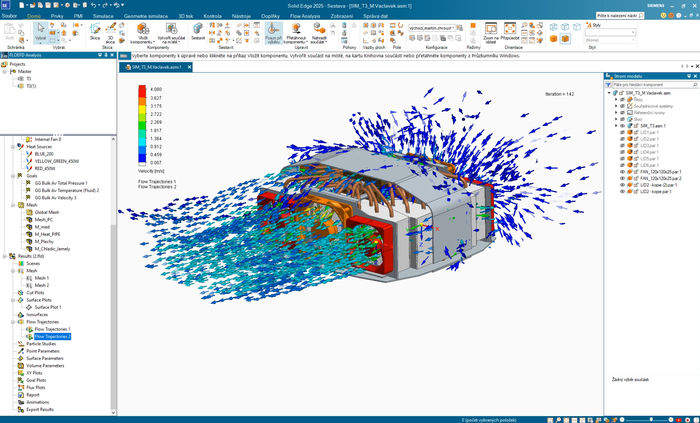Click the red color of velocity legend
The image size is (700, 423).
pyautogui.click(x=142, y=91)
